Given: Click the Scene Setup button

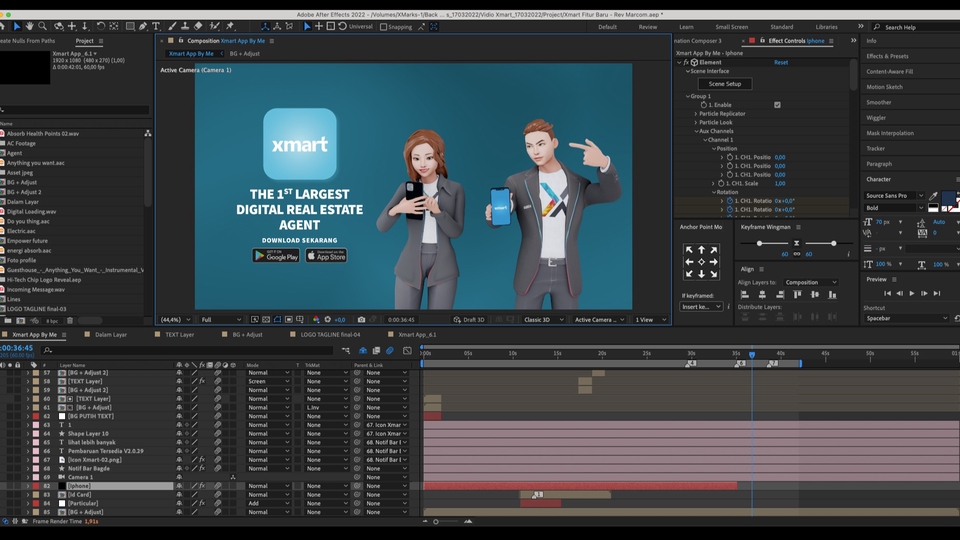Looking at the screenshot, I should [725, 84].
